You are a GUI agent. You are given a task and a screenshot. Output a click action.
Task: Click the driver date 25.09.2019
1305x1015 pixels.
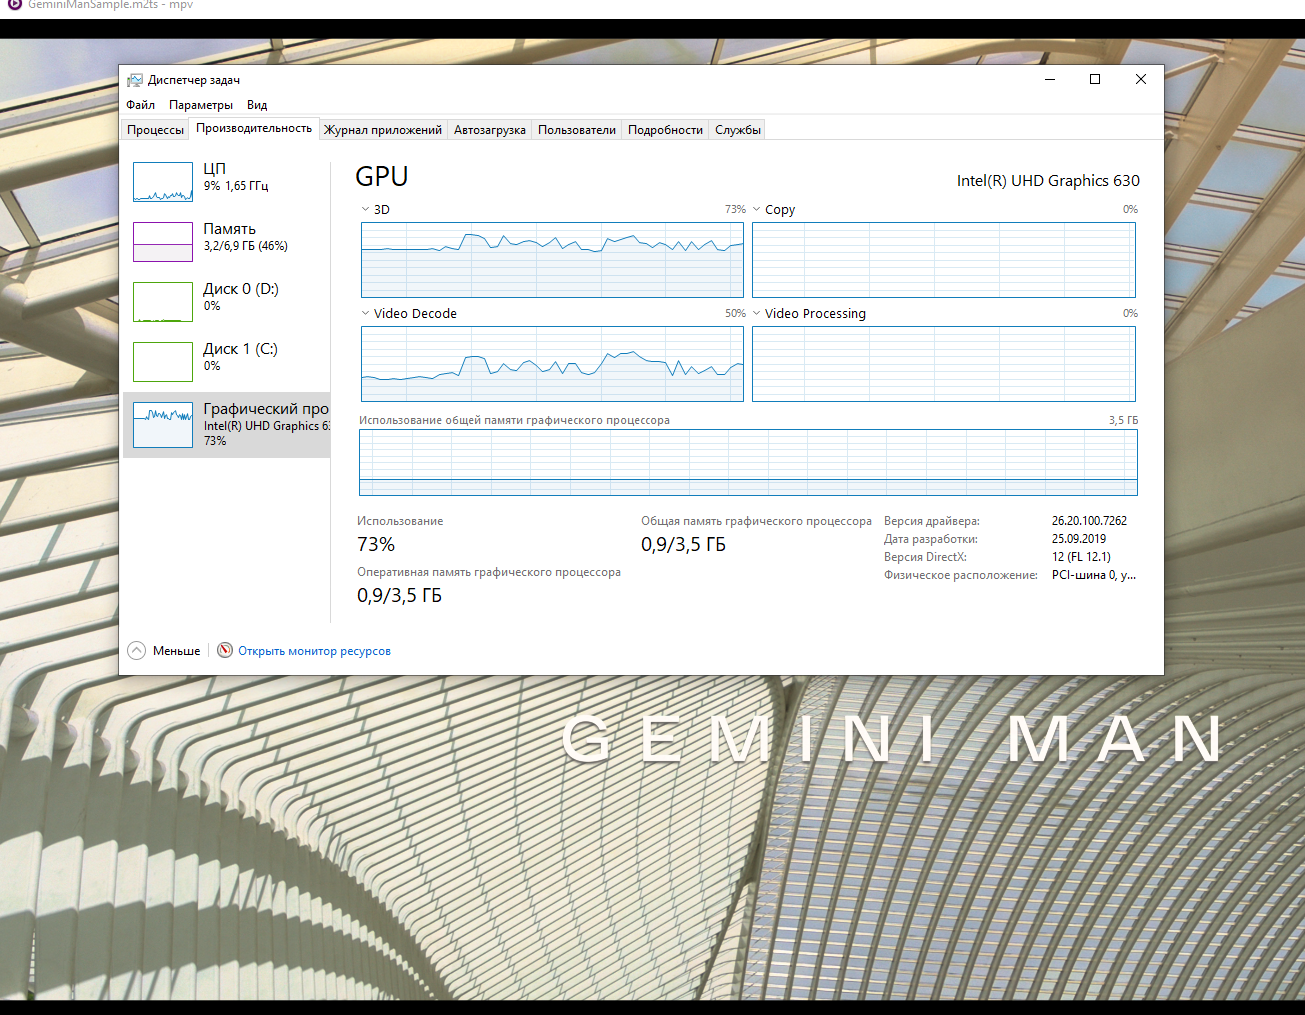click(1079, 539)
